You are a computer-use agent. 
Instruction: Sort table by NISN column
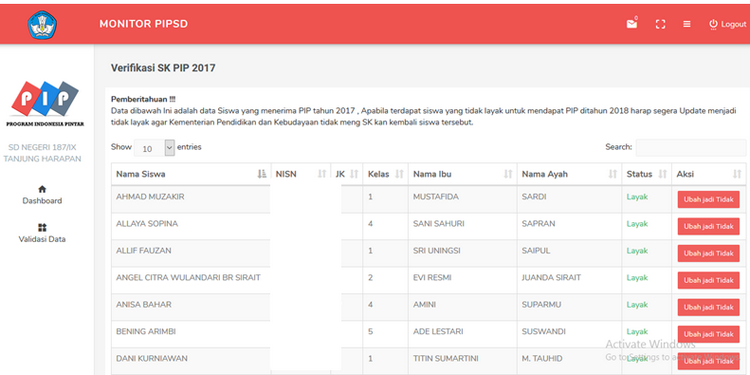tap(301, 174)
